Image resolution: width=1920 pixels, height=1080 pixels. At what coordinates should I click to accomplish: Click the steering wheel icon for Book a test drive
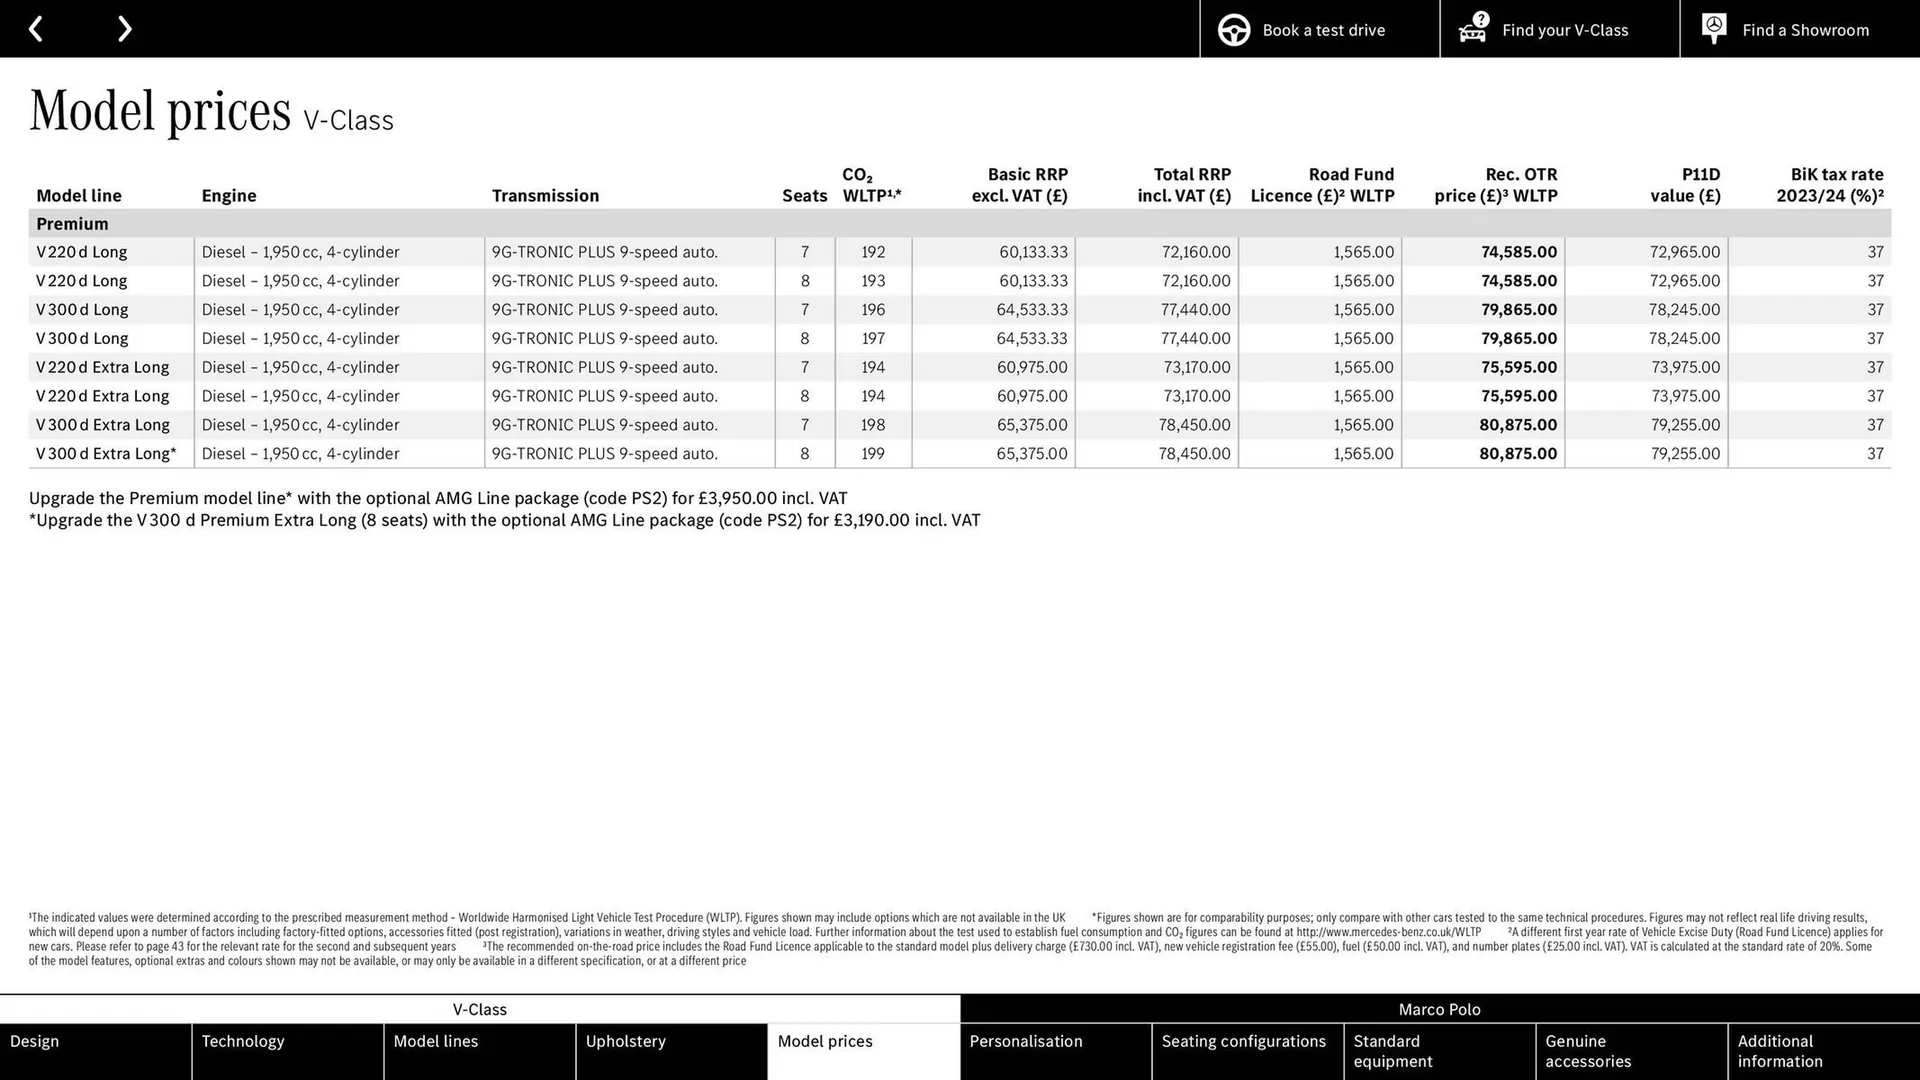(x=1233, y=29)
